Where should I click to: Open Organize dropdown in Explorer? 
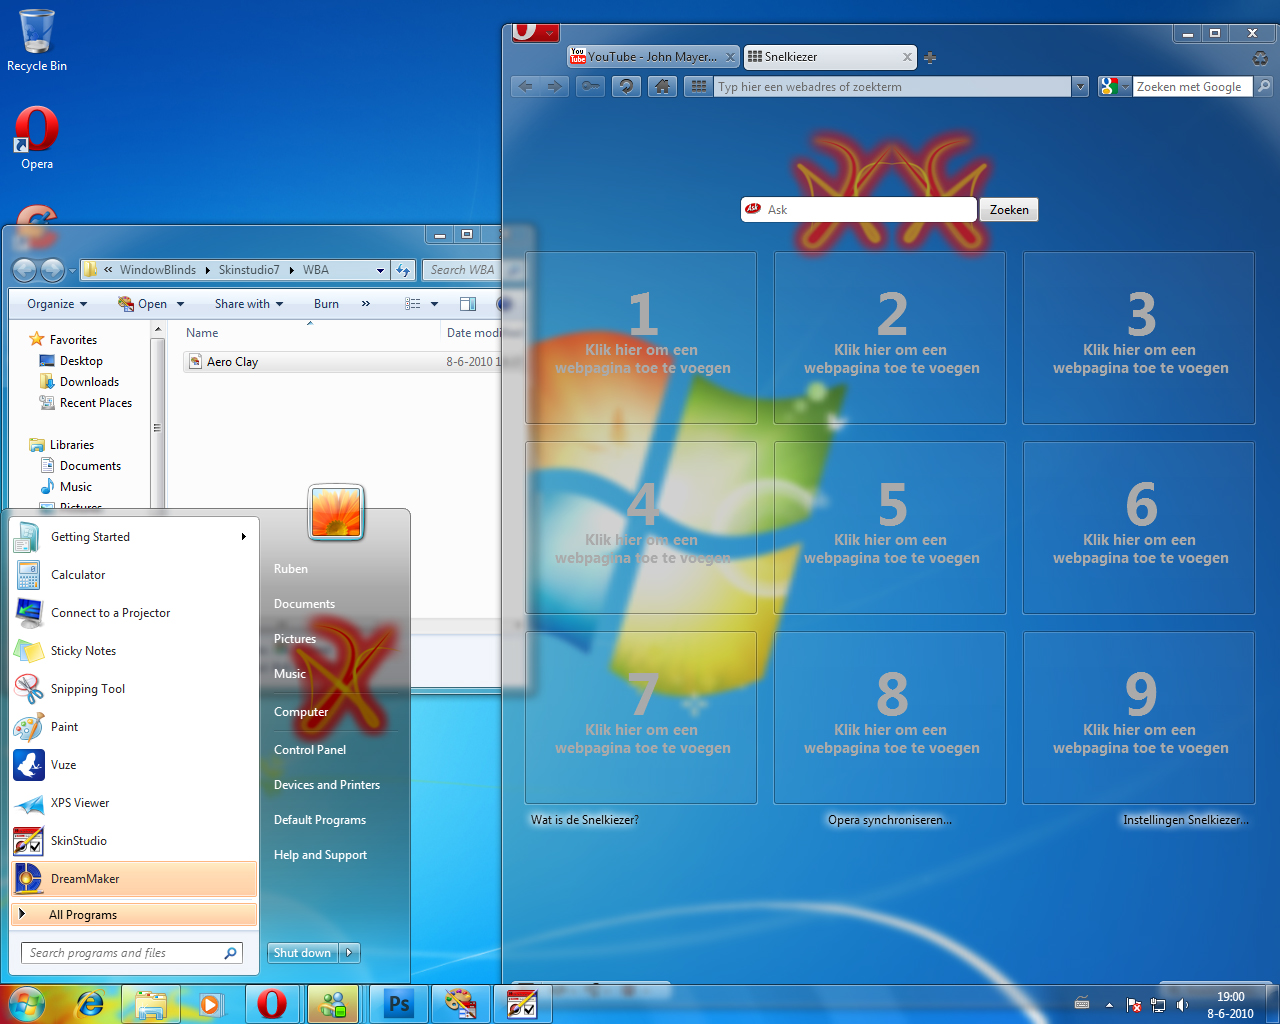click(57, 304)
